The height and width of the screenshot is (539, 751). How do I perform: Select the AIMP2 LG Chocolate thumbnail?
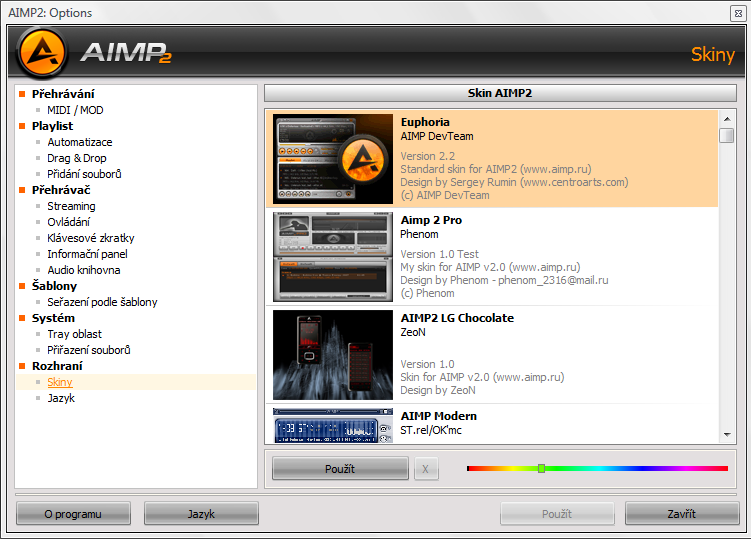point(332,355)
